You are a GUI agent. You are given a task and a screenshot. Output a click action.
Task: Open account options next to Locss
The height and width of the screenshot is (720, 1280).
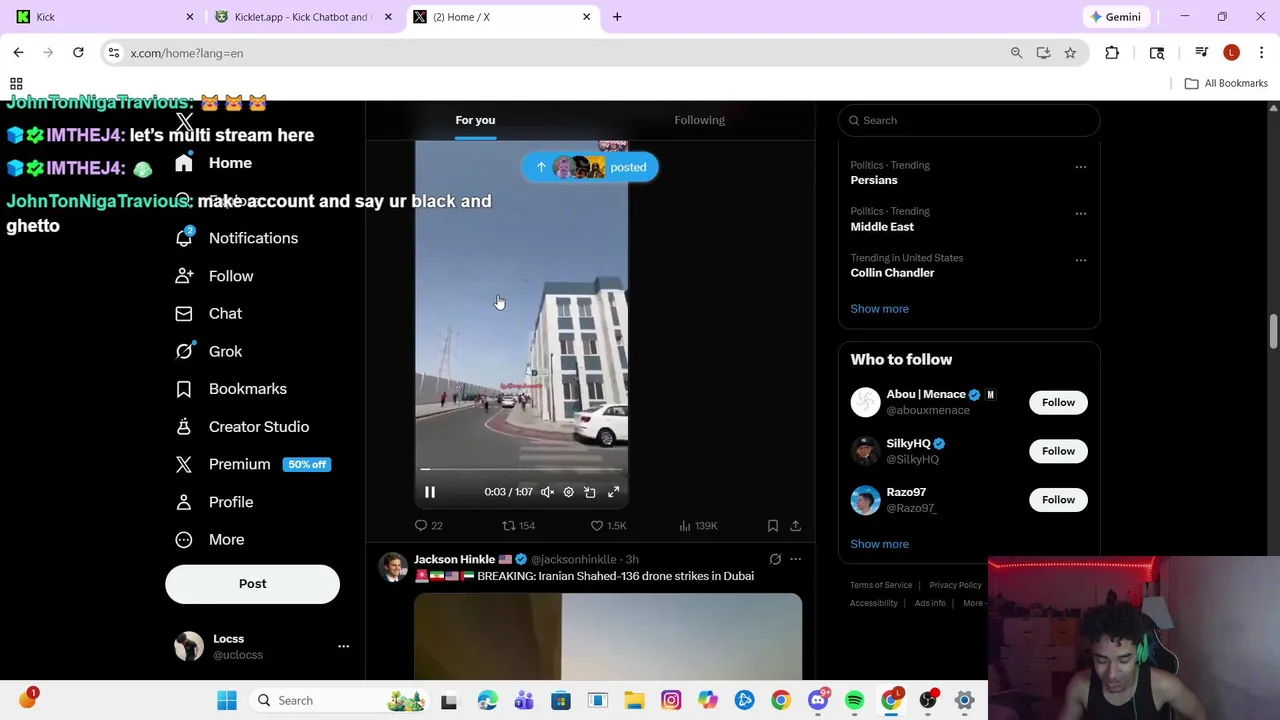coord(343,646)
